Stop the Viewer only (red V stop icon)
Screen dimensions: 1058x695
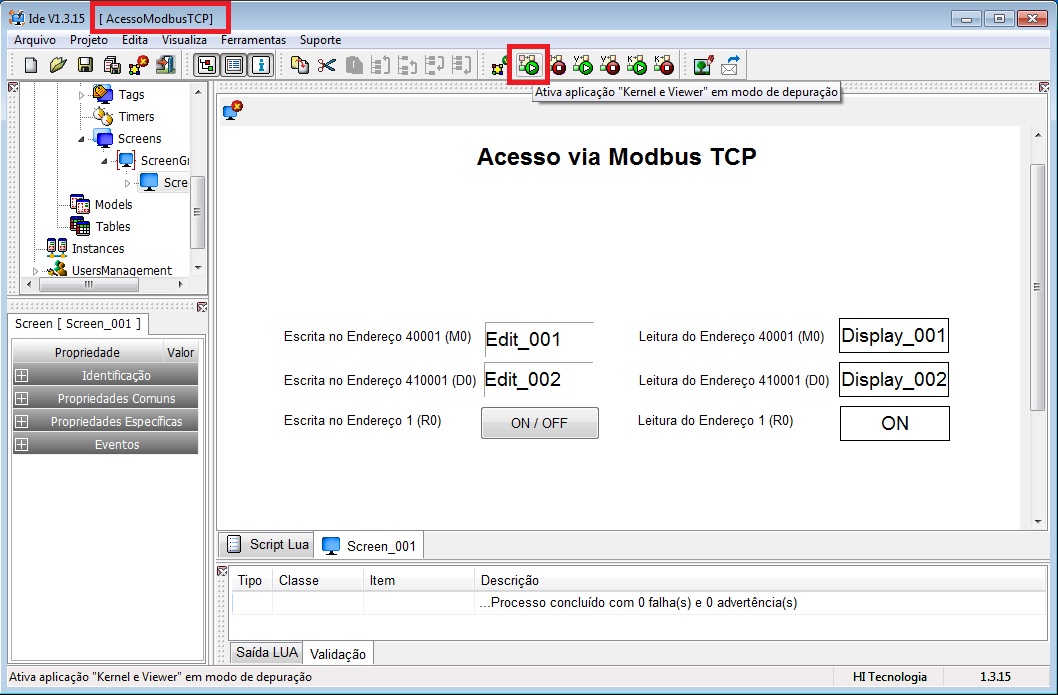click(x=610, y=65)
